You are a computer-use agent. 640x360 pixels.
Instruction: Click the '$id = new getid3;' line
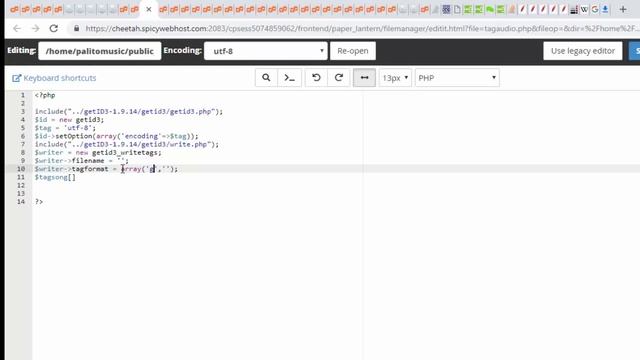click(69, 120)
